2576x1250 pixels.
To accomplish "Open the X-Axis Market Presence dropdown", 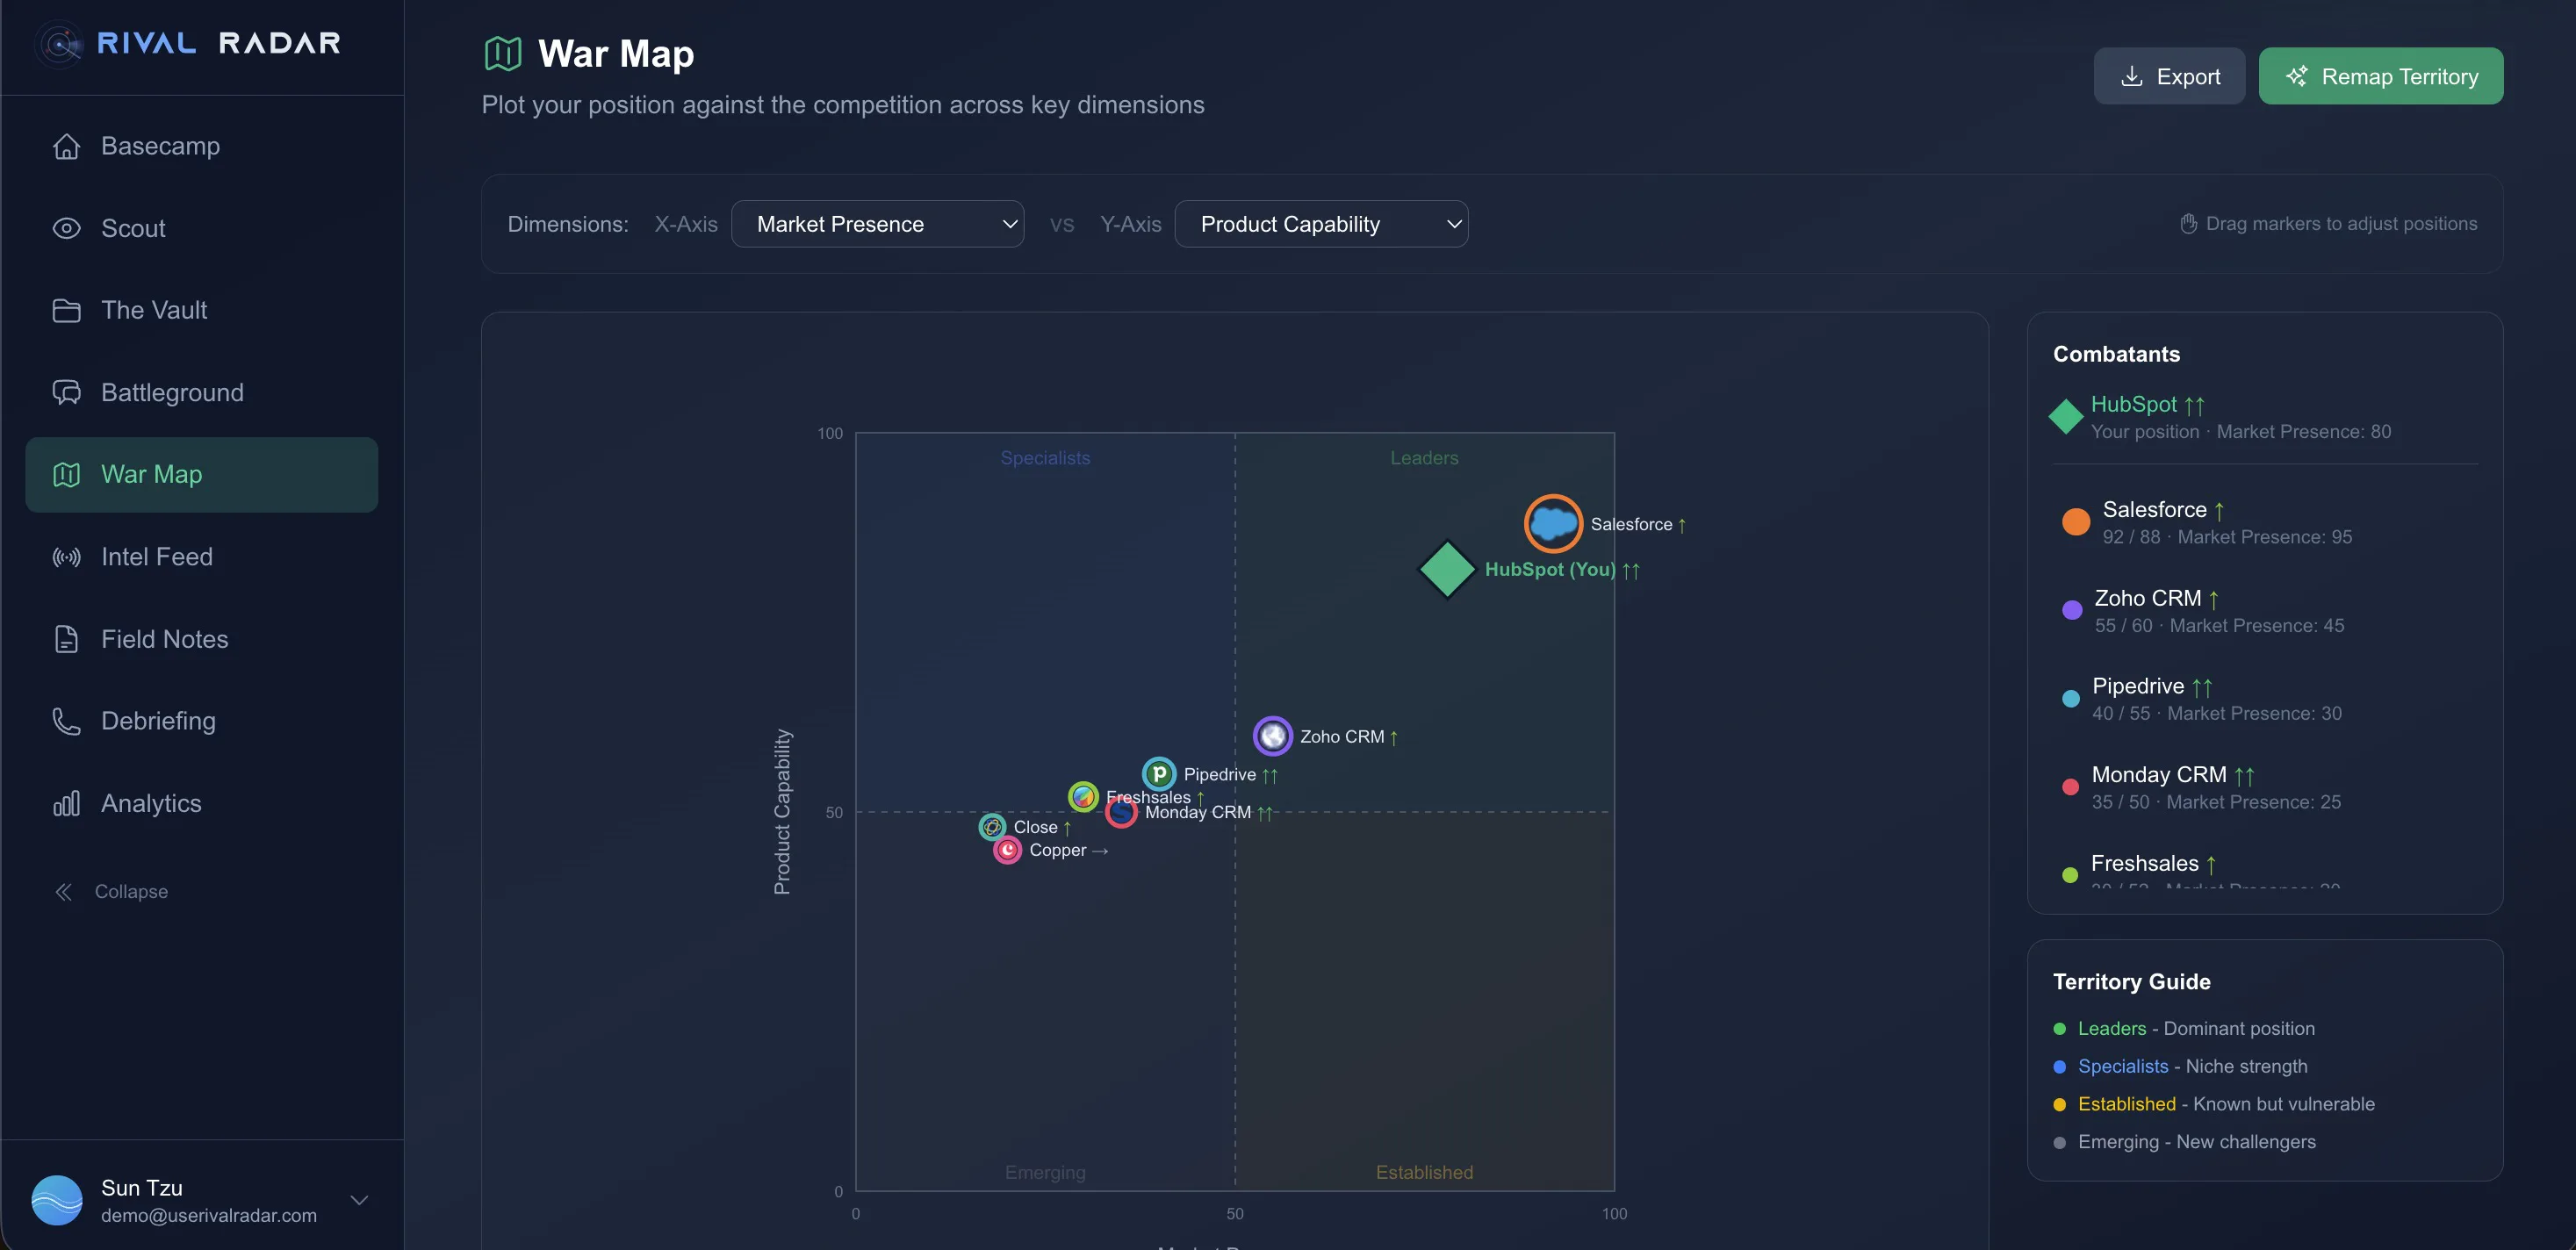I will coord(877,224).
